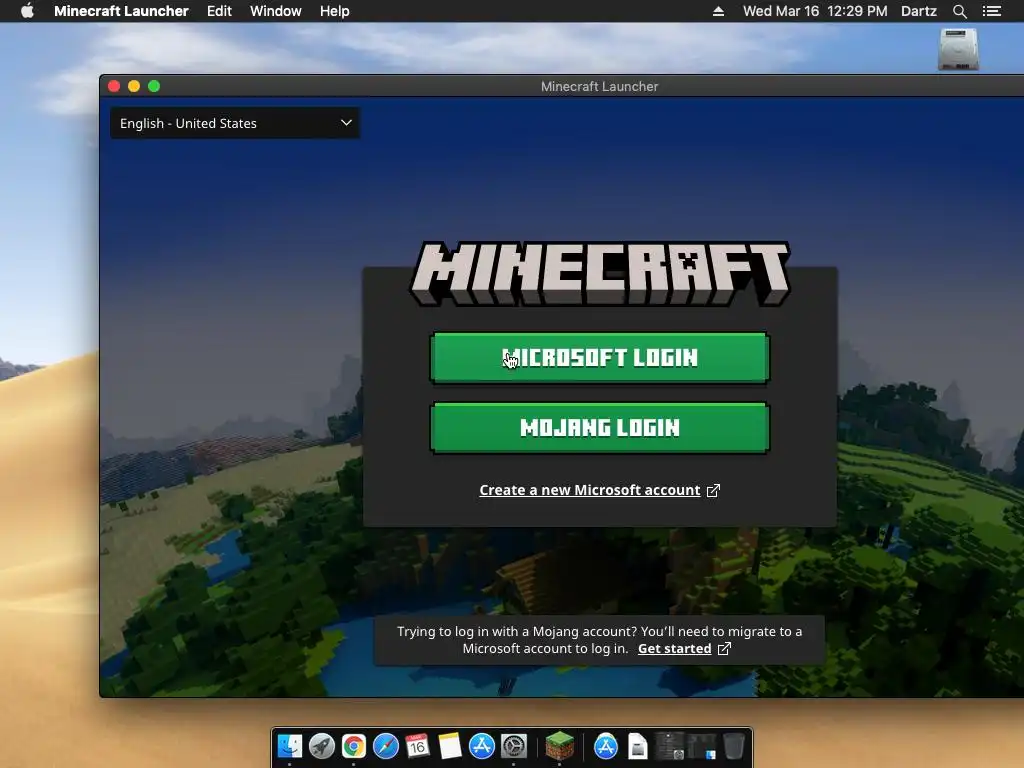Launch Safari from the Dock
1024x768 pixels.
(x=385, y=746)
